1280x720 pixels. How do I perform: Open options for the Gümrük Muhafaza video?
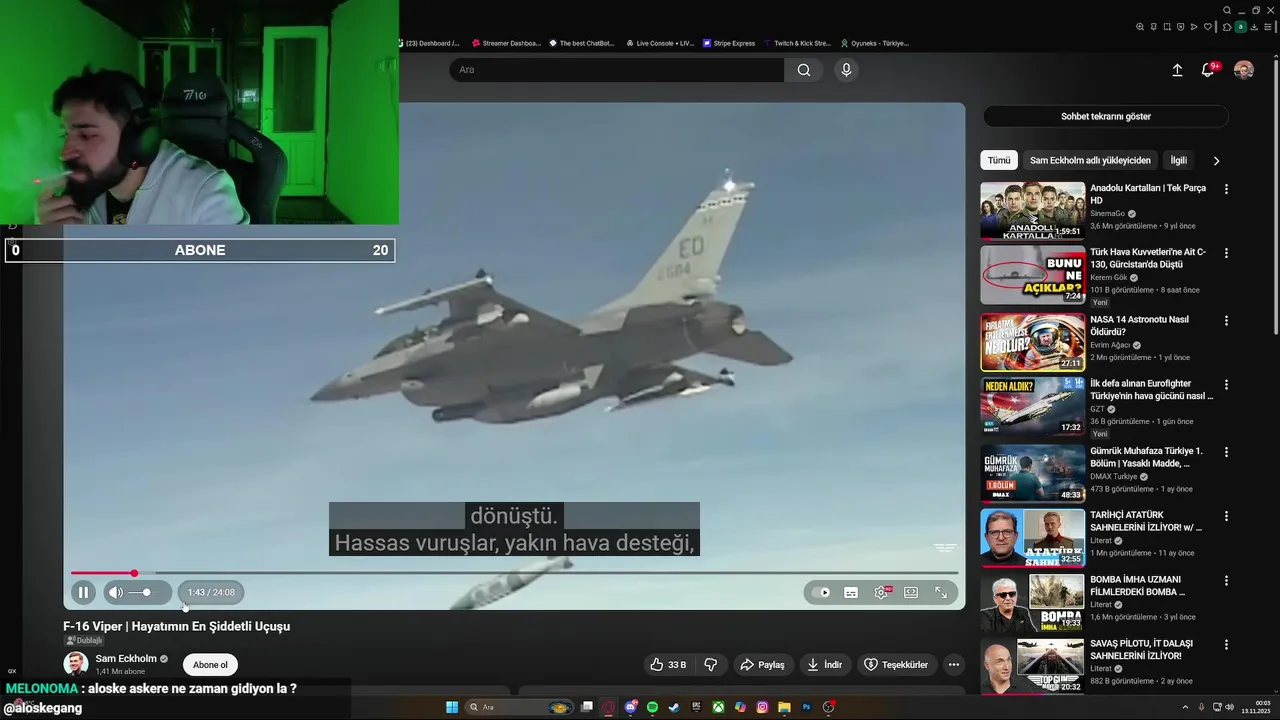click(x=1226, y=451)
